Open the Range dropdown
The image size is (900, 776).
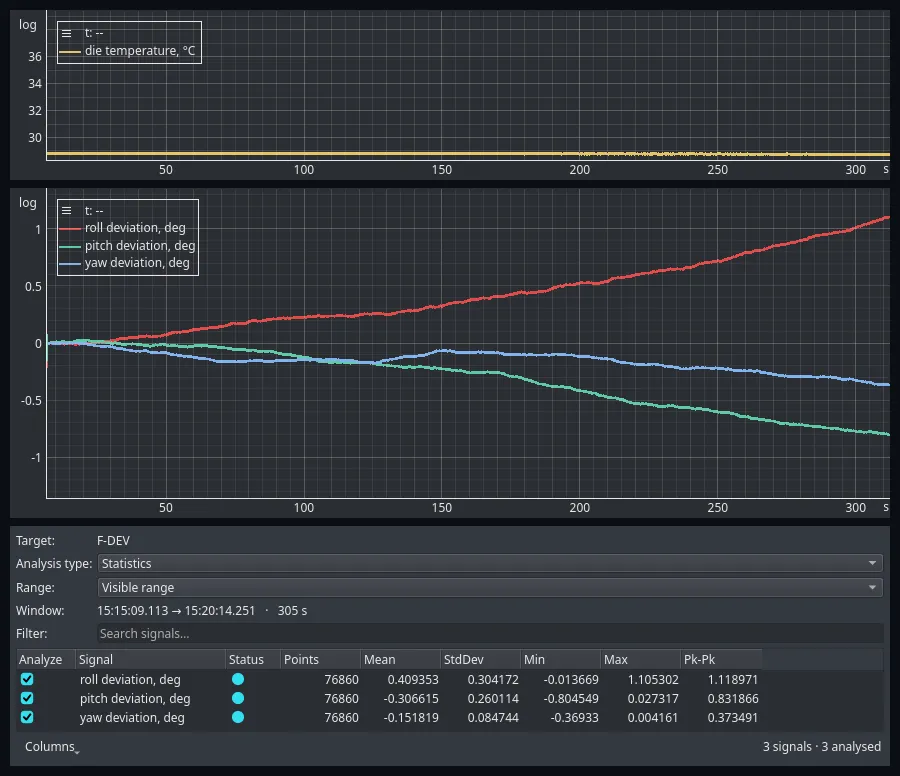tap(490, 587)
